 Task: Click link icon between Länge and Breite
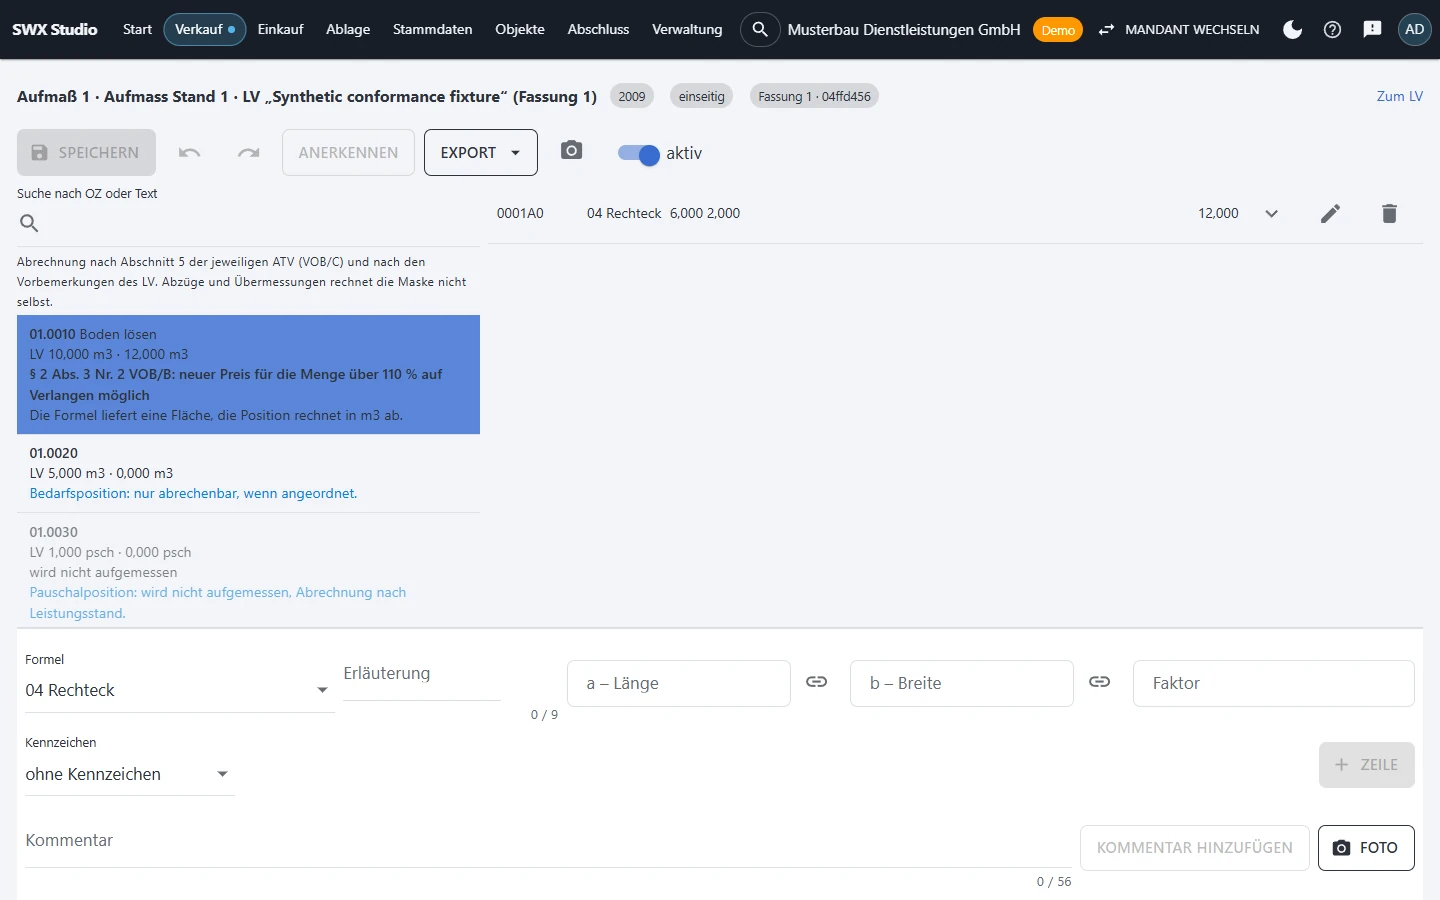[817, 682]
